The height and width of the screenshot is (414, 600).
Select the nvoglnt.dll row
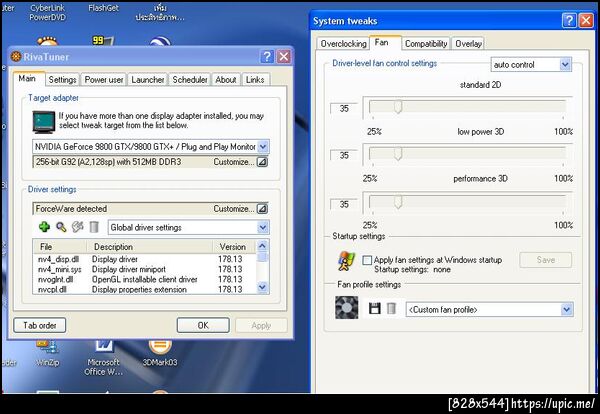[x=145, y=279]
